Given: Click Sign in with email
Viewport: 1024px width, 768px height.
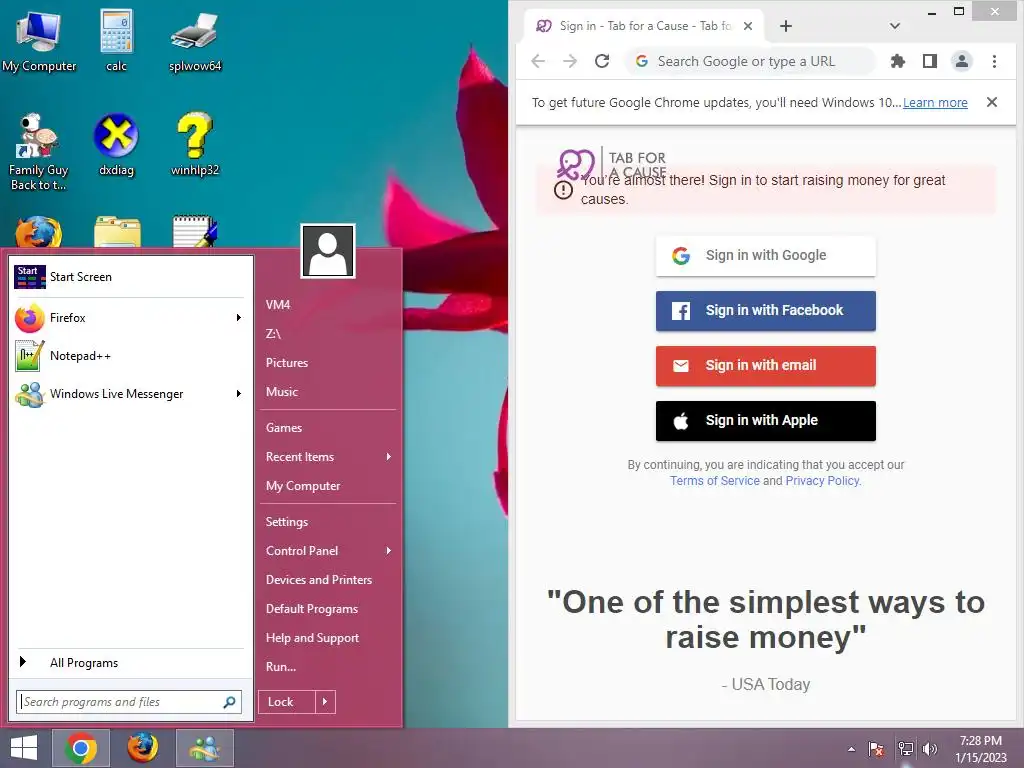Looking at the screenshot, I should tap(765, 366).
